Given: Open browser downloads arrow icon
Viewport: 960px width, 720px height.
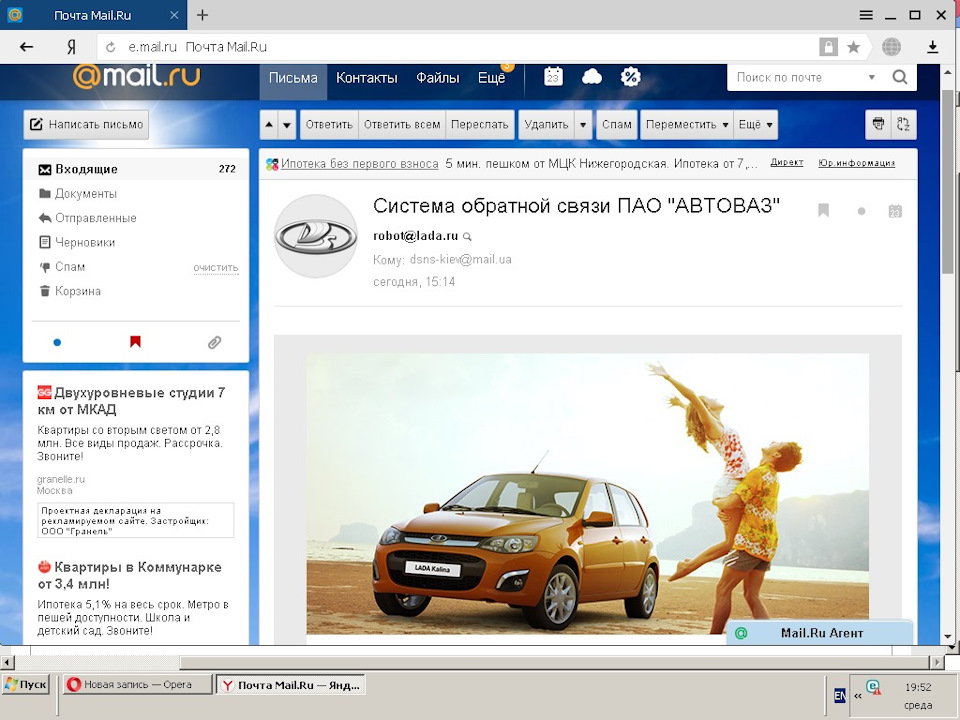Looking at the screenshot, I should (932, 47).
